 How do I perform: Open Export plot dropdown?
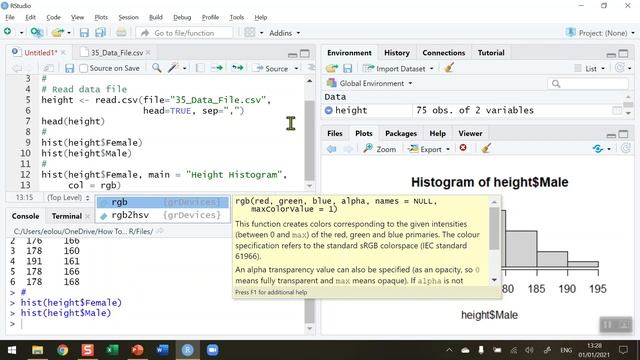point(429,149)
